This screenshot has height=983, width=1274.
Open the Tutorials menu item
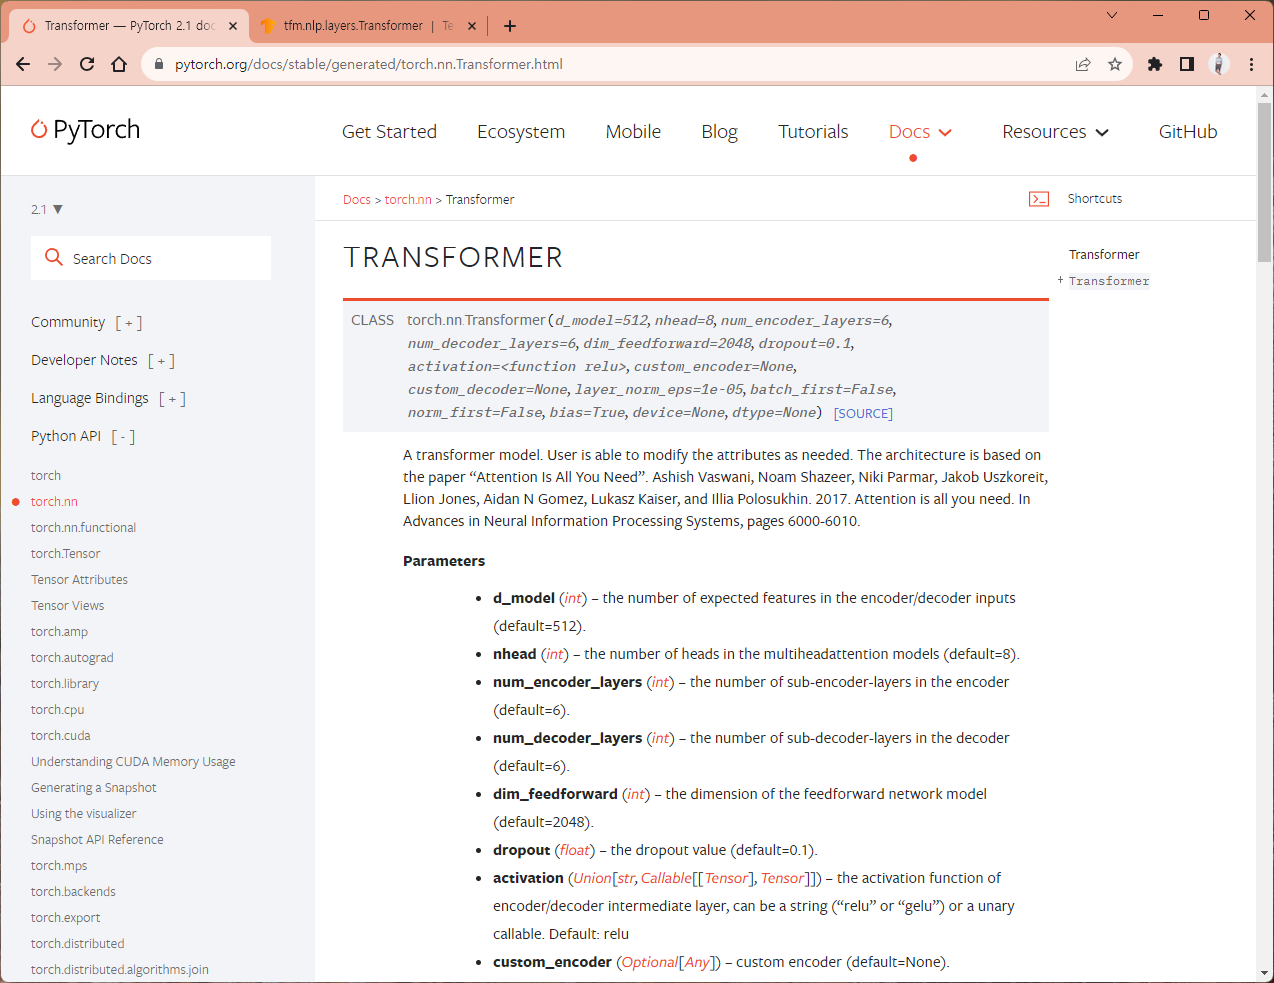point(813,132)
